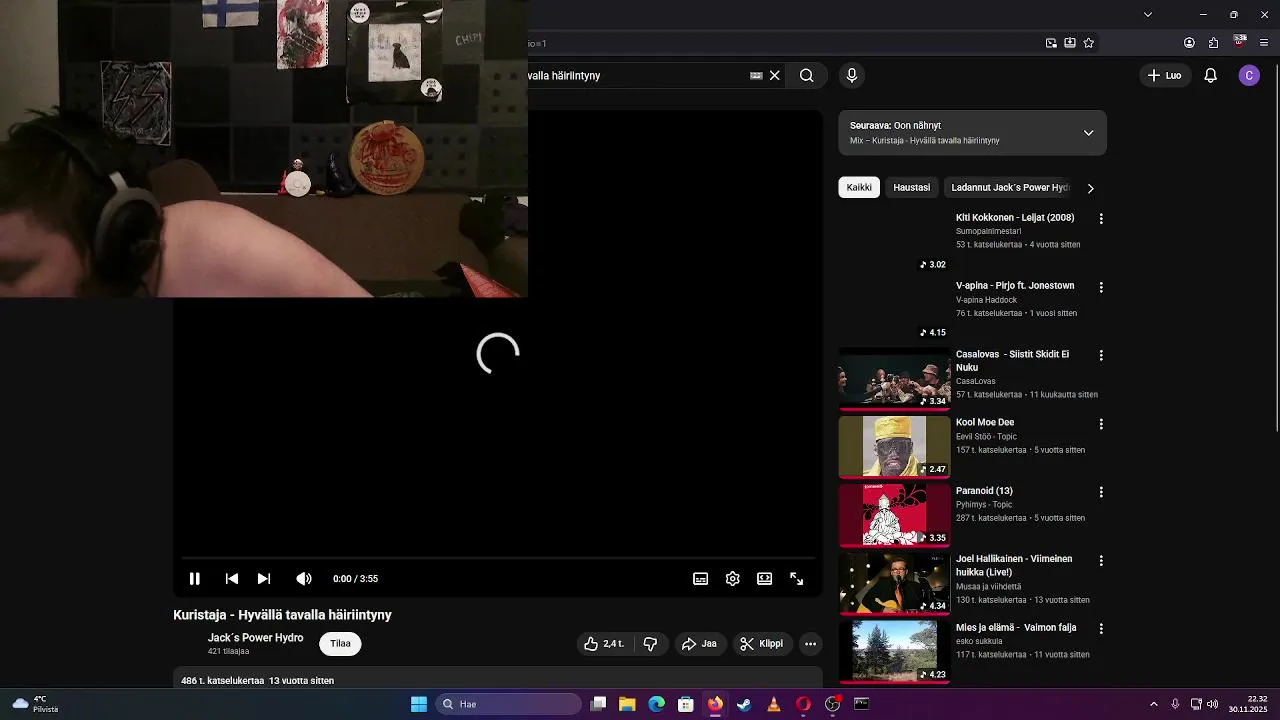The image size is (1280, 720).
Task: Click the taskbar Hae search box
Action: tap(508, 704)
